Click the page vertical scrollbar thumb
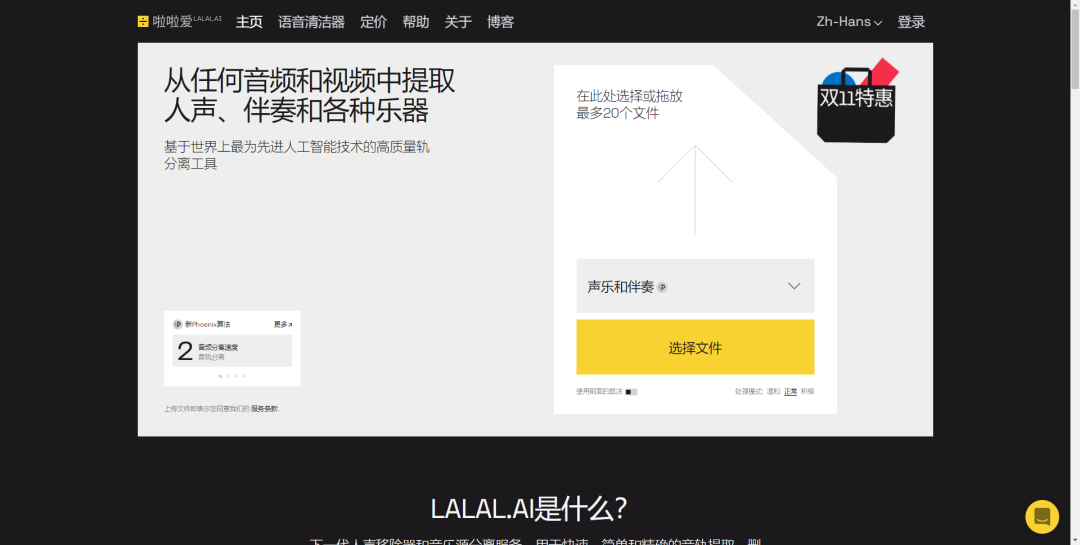Viewport: 1080px width, 545px height. pos(1074,48)
